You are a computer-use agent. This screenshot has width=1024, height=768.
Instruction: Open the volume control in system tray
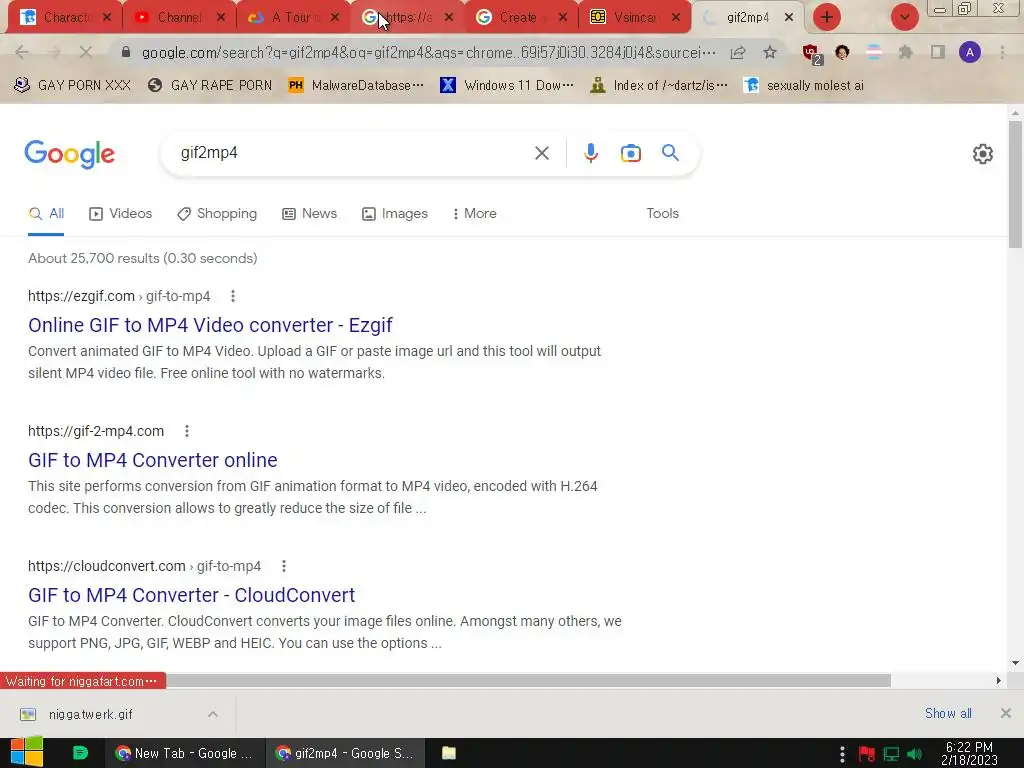pyautogui.click(x=914, y=754)
